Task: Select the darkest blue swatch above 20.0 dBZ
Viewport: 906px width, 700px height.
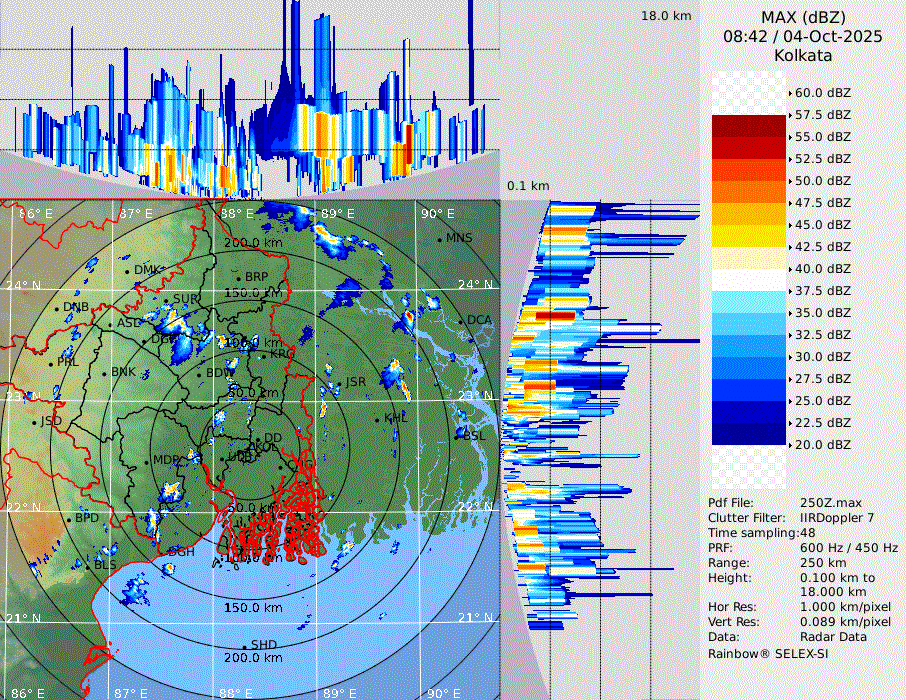Action: [x=749, y=434]
